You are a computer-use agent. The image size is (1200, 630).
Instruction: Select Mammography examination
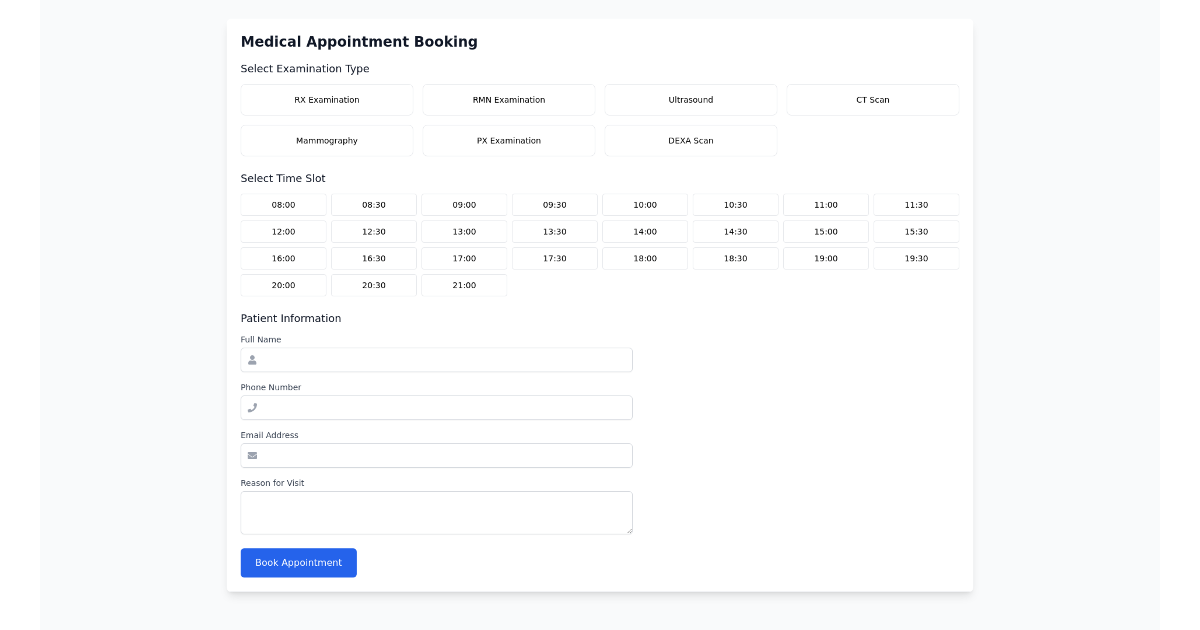point(326,140)
